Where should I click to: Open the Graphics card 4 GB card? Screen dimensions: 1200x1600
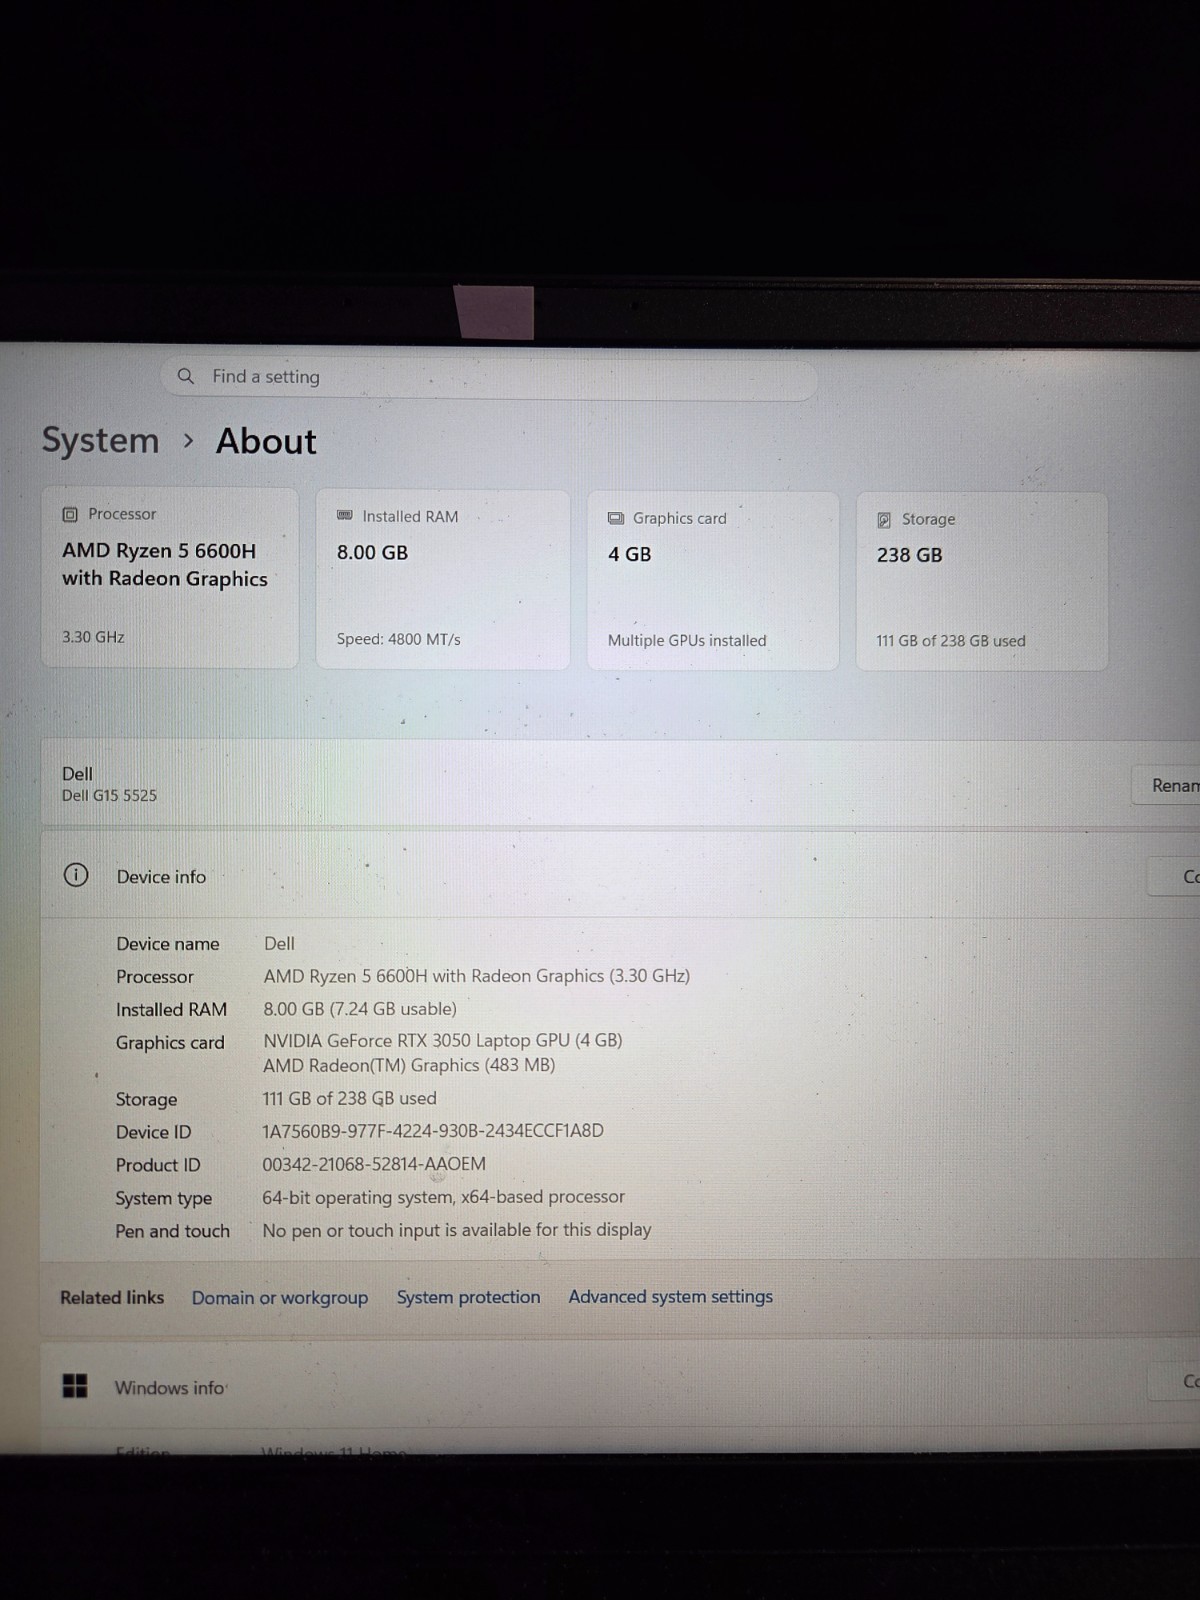point(713,581)
